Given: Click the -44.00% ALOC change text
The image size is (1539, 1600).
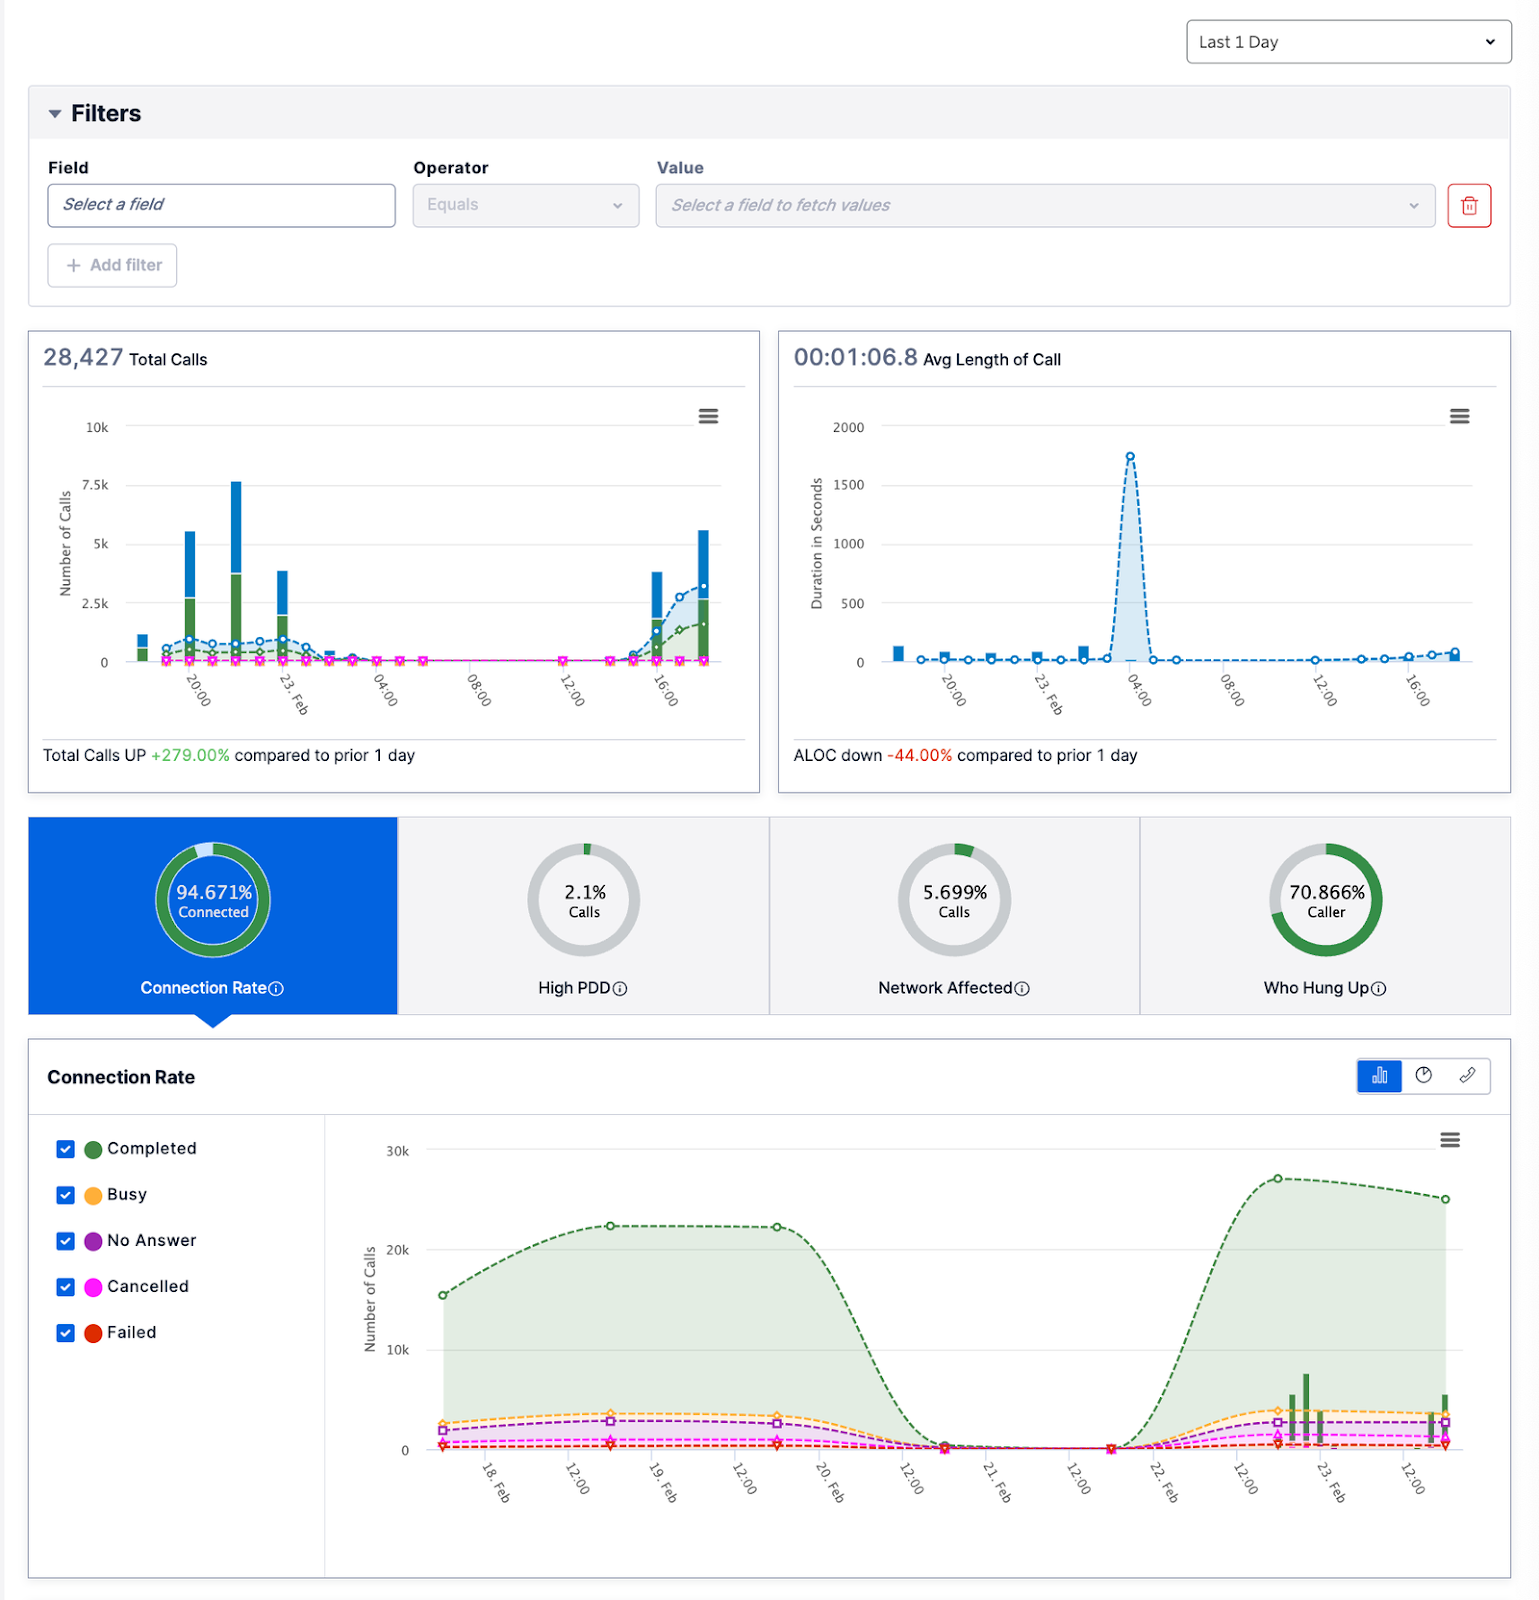Looking at the screenshot, I should point(919,756).
